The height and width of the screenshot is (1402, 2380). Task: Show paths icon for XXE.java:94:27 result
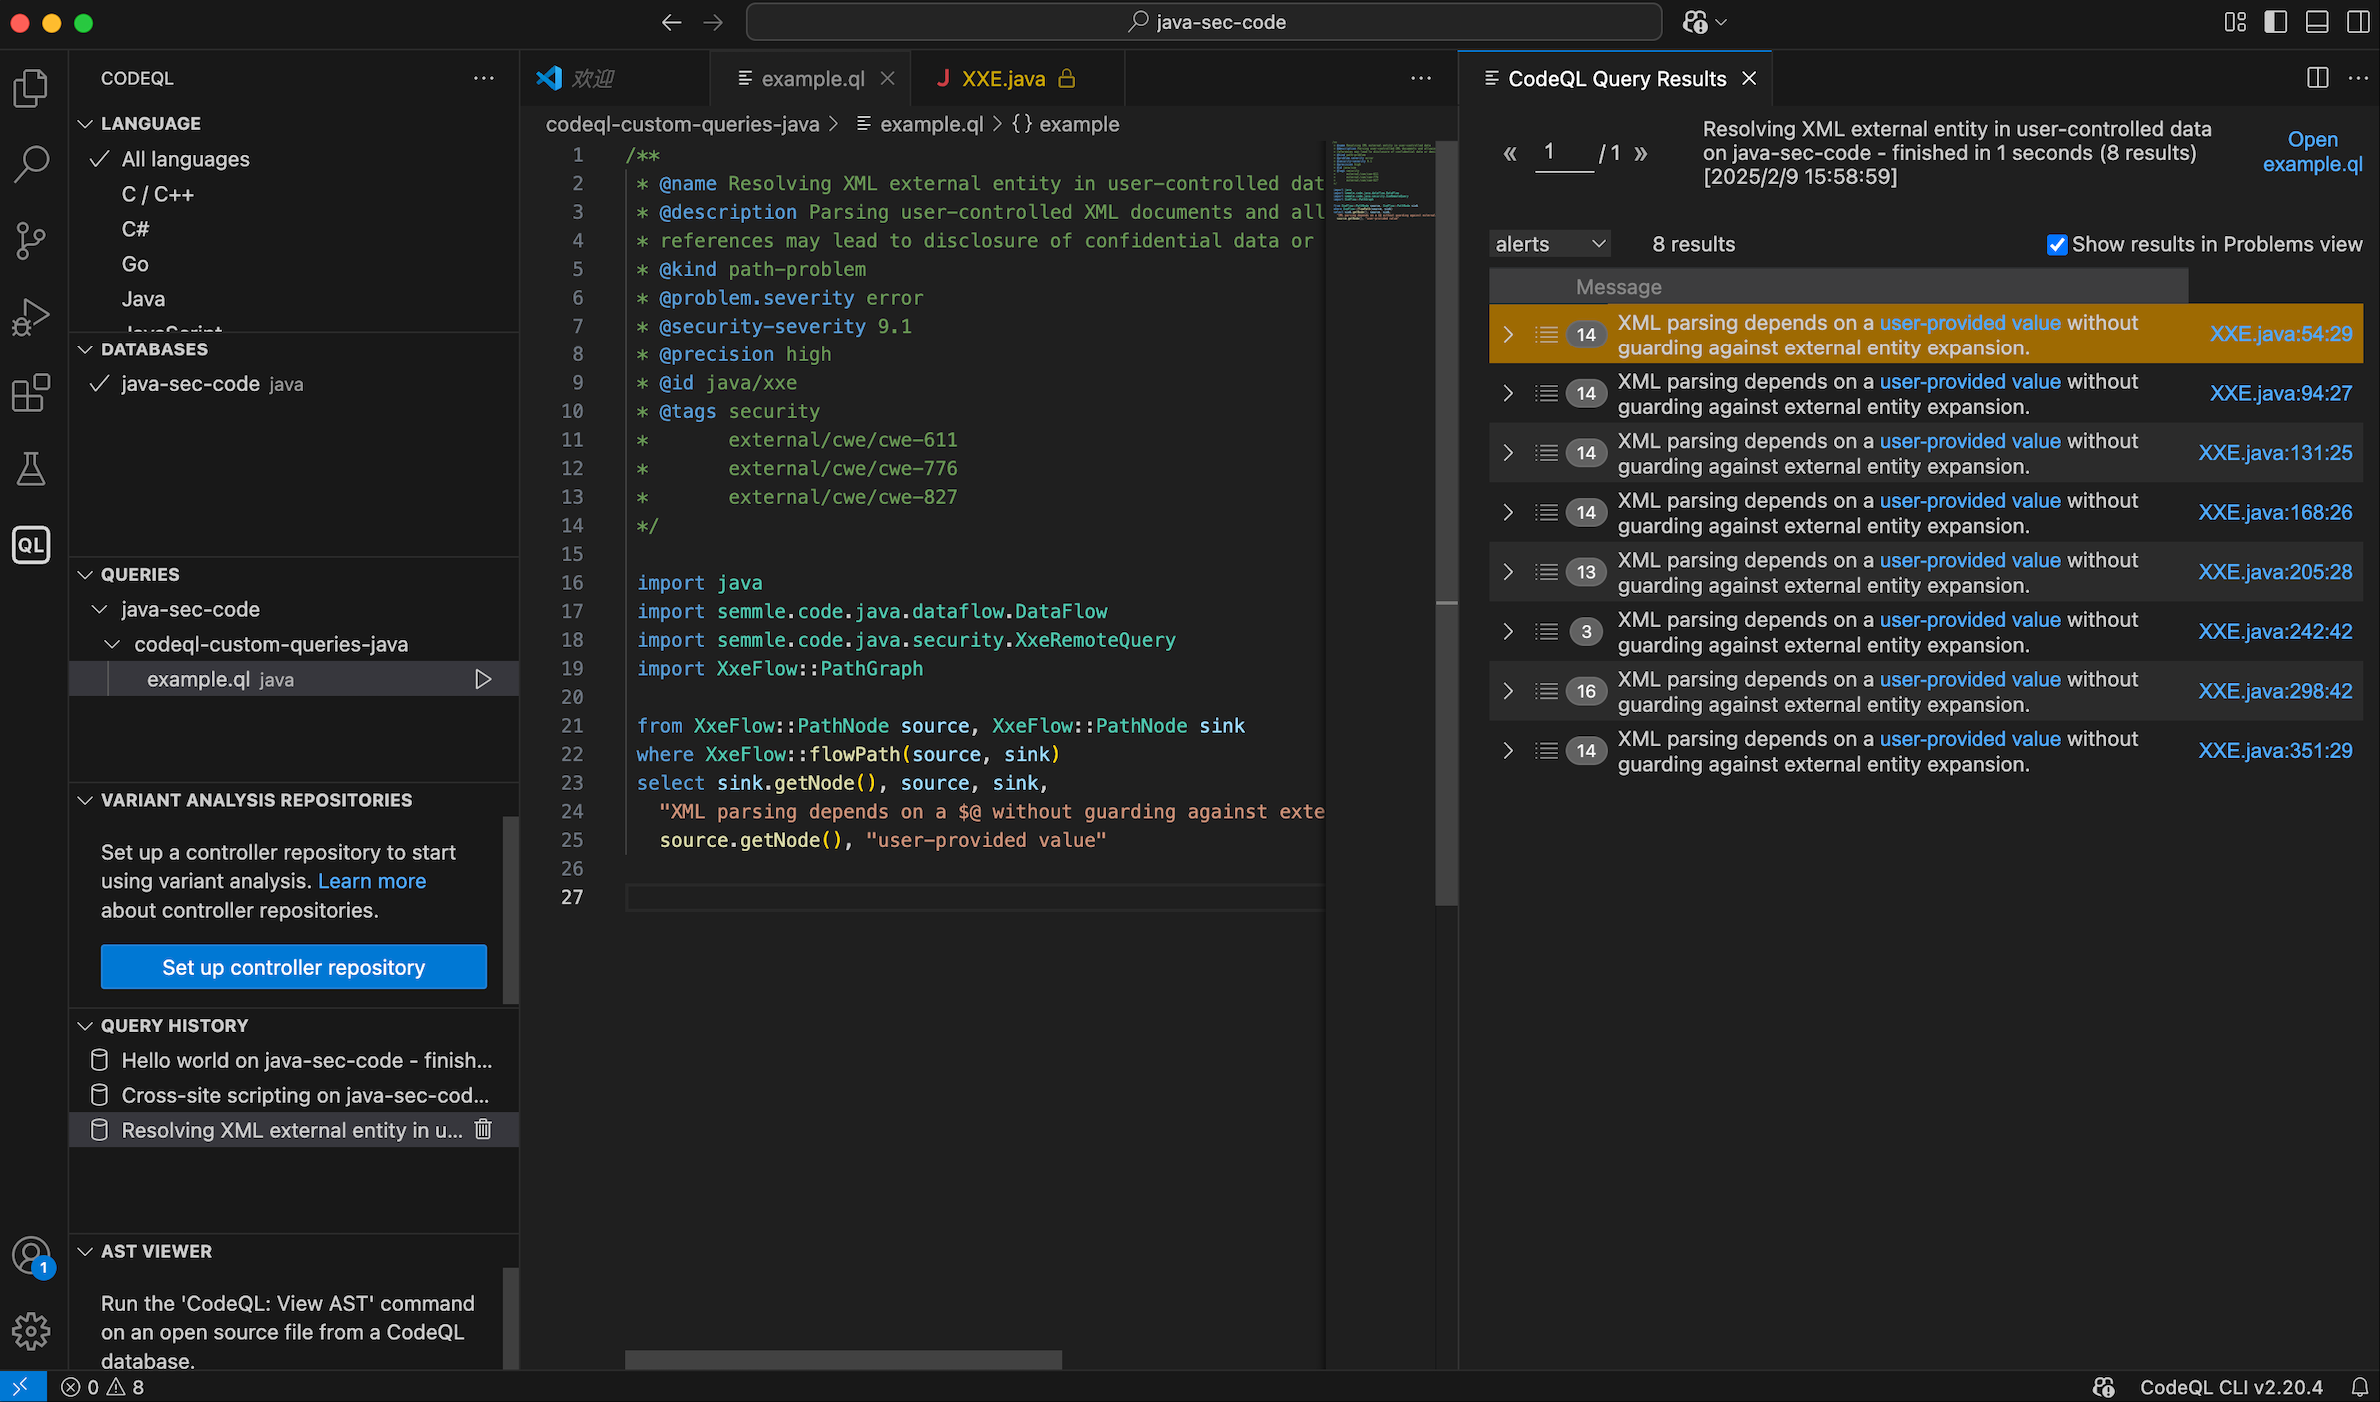(x=1547, y=394)
